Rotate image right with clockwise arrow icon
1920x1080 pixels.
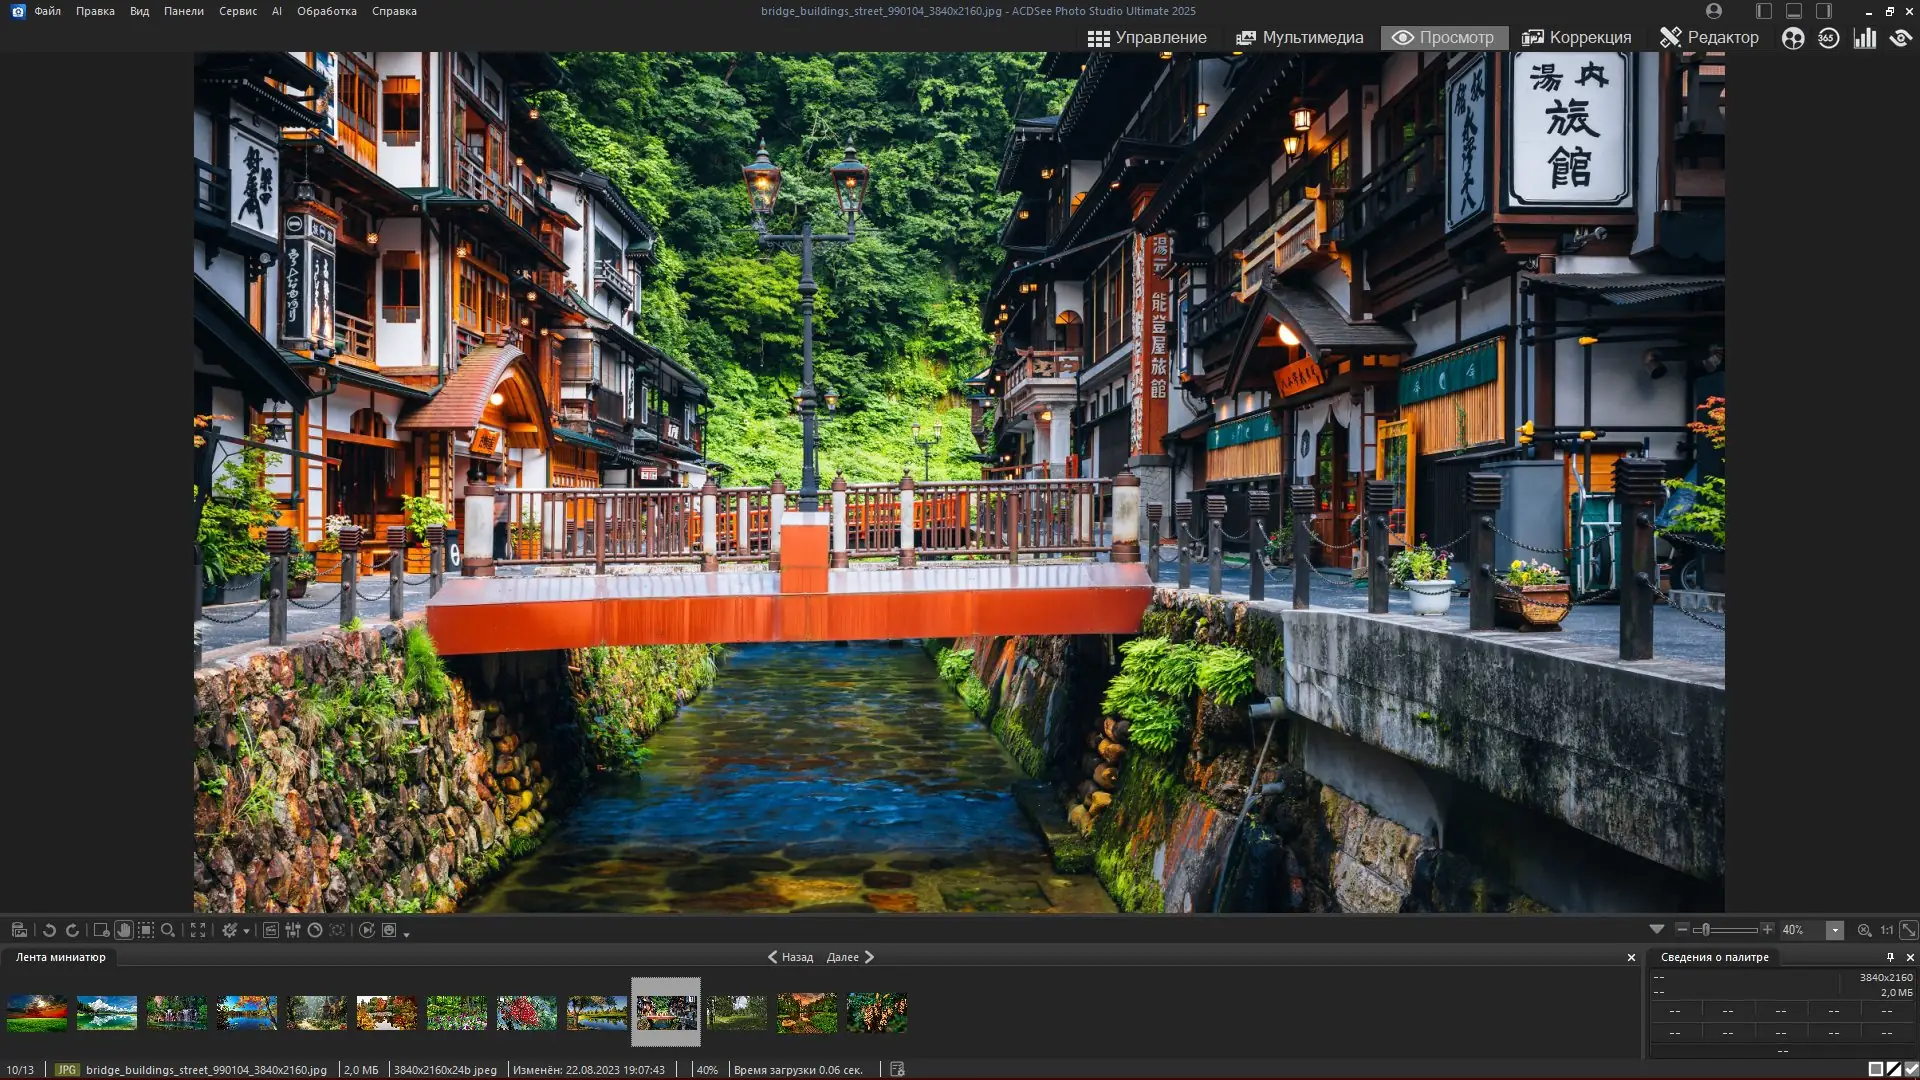point(72,930)
